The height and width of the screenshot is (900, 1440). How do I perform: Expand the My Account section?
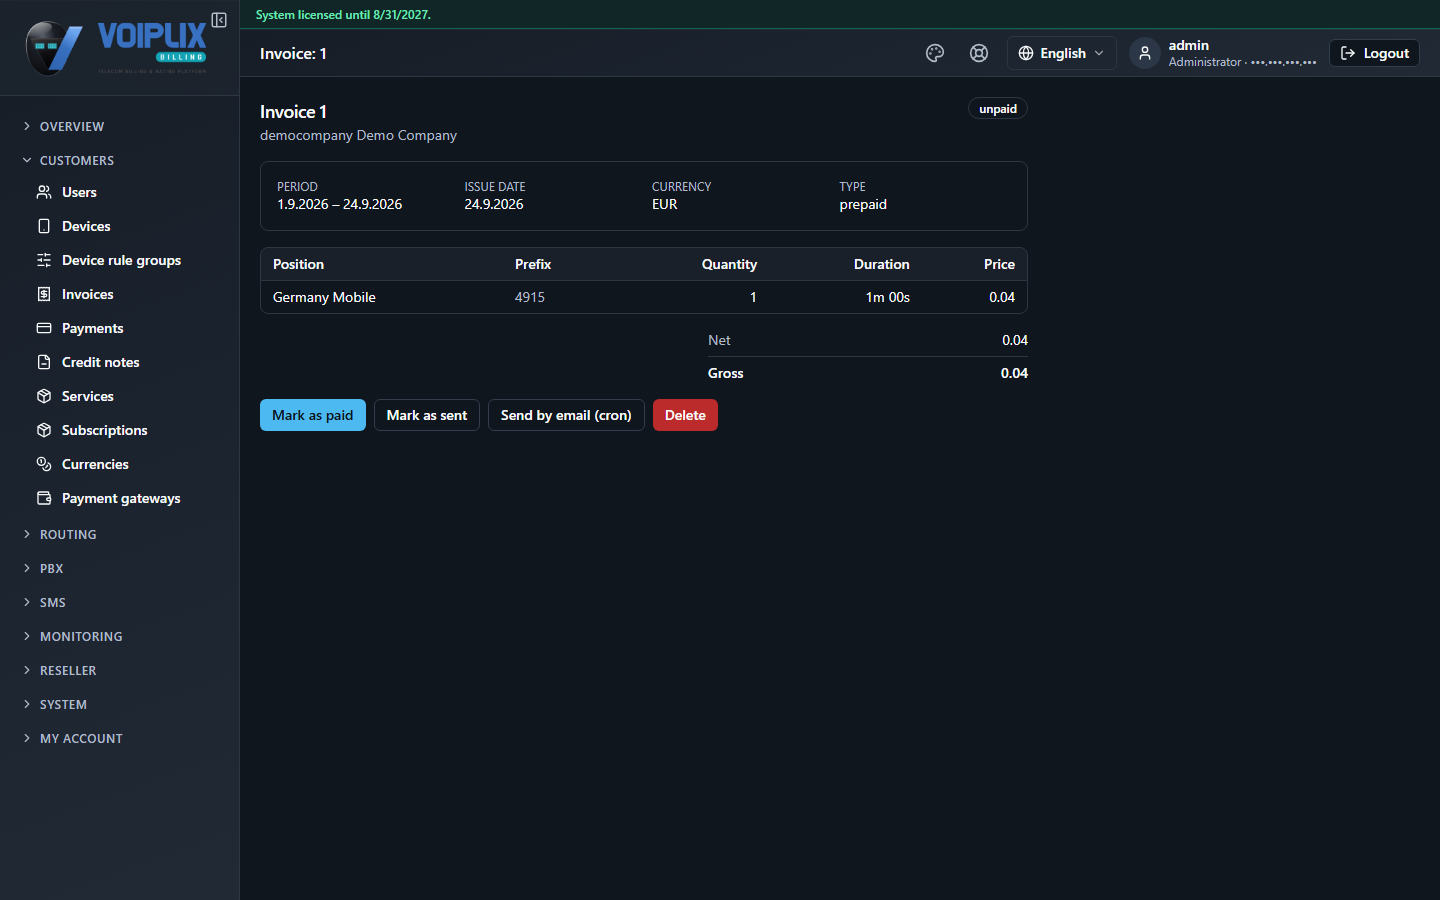81,738
